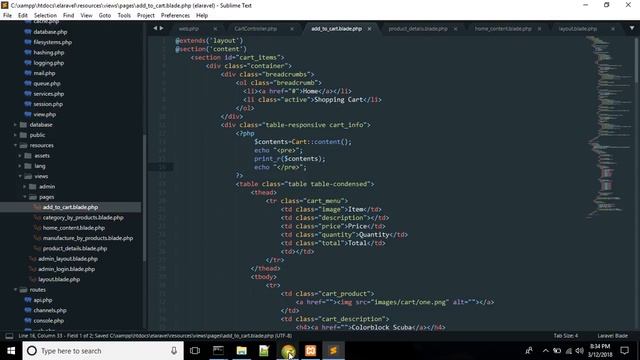Open the File menu

tap(7, 16)
